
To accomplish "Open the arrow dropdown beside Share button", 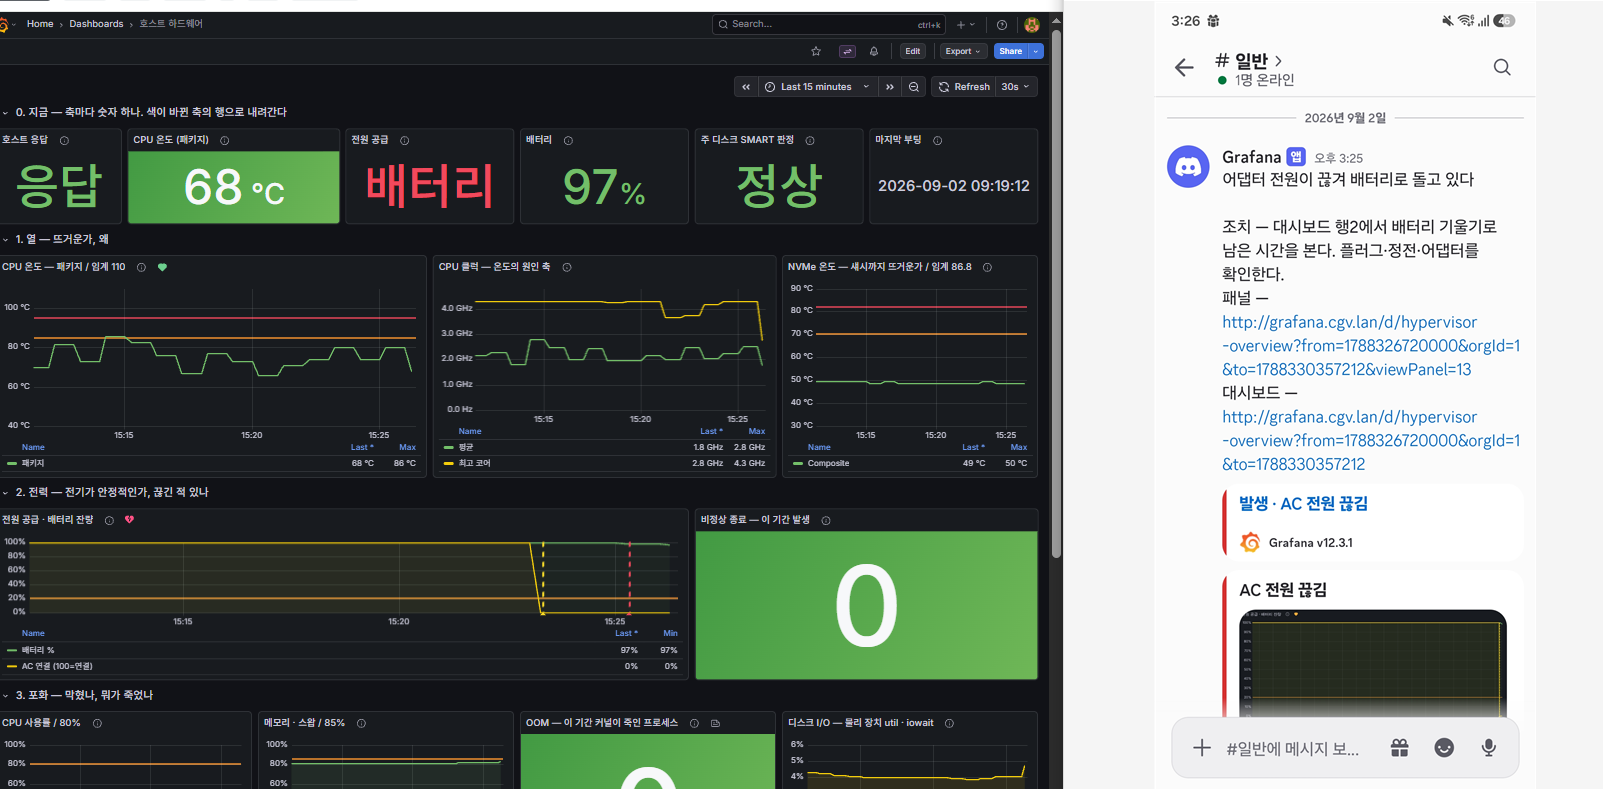I will (1037, 51).
